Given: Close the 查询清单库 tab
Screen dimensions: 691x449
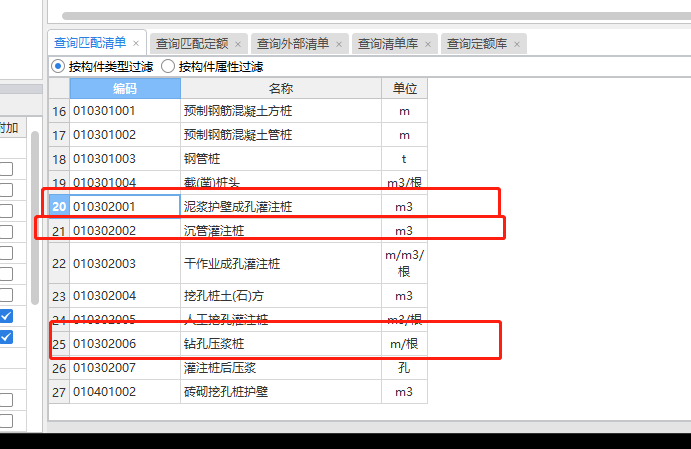Looking at the screenshot, I should point(428,44).
